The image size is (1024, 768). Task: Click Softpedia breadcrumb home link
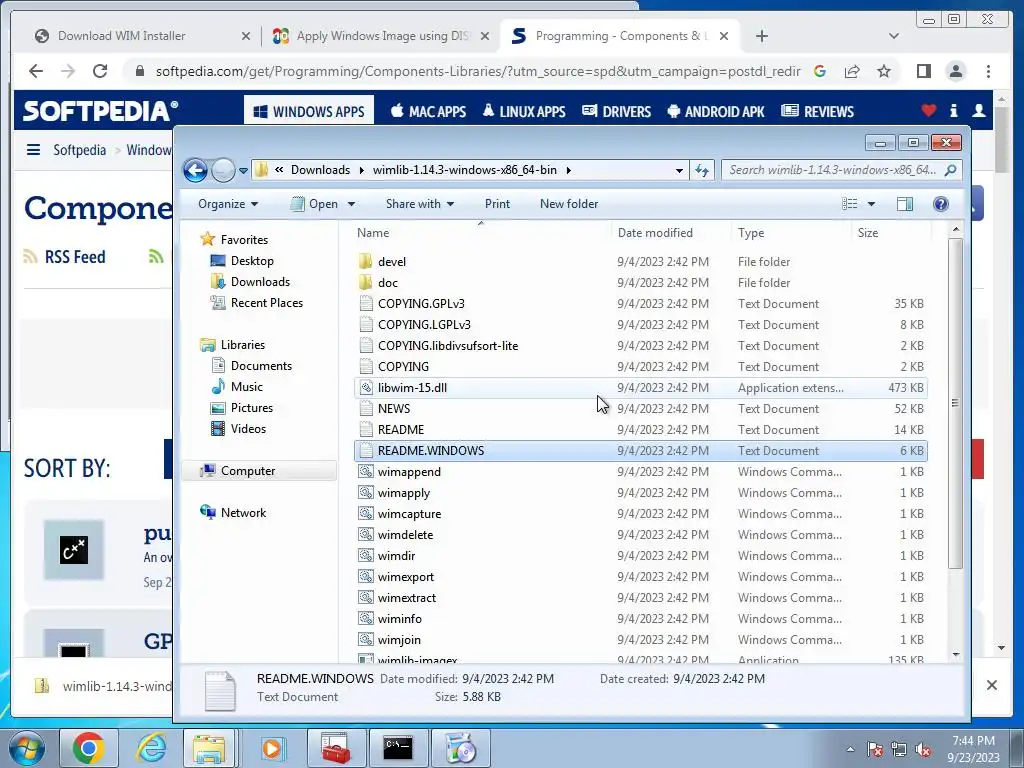(x=79, y=150)
